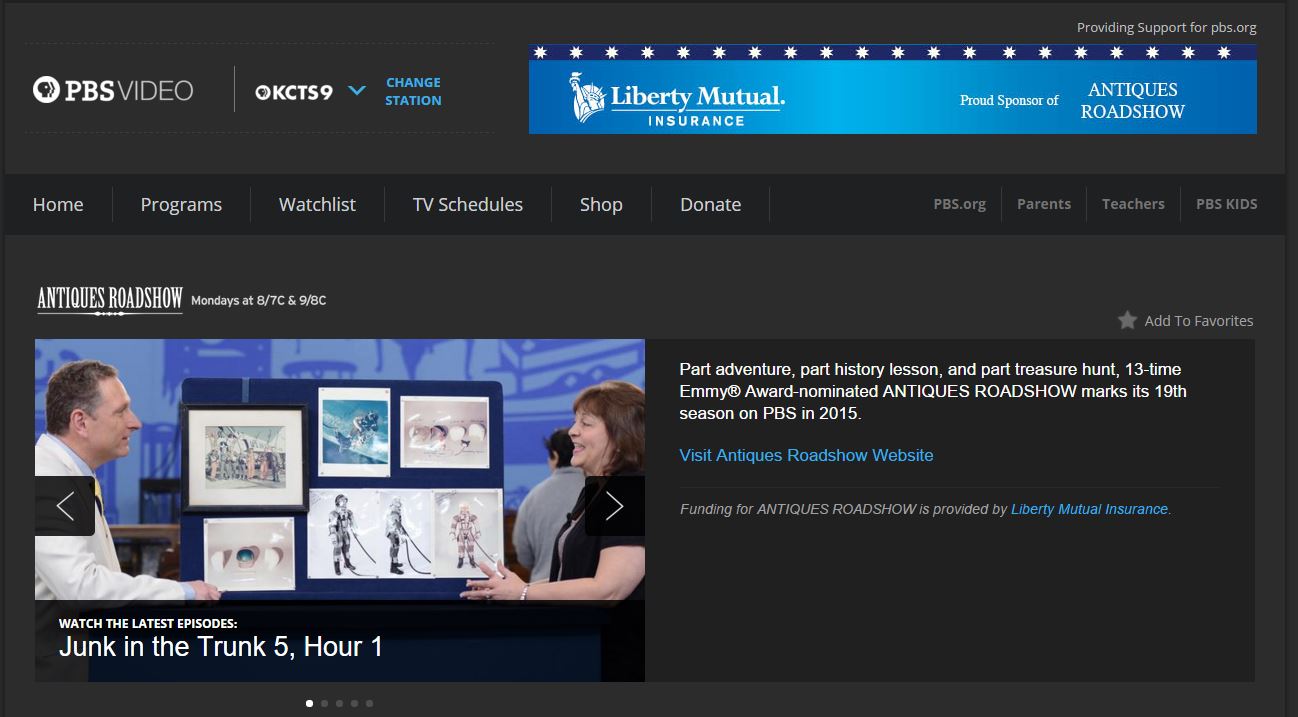Expand the station dropdown chevron
Viewport: 1298px width, 717px height.
(x=357, y=91)
